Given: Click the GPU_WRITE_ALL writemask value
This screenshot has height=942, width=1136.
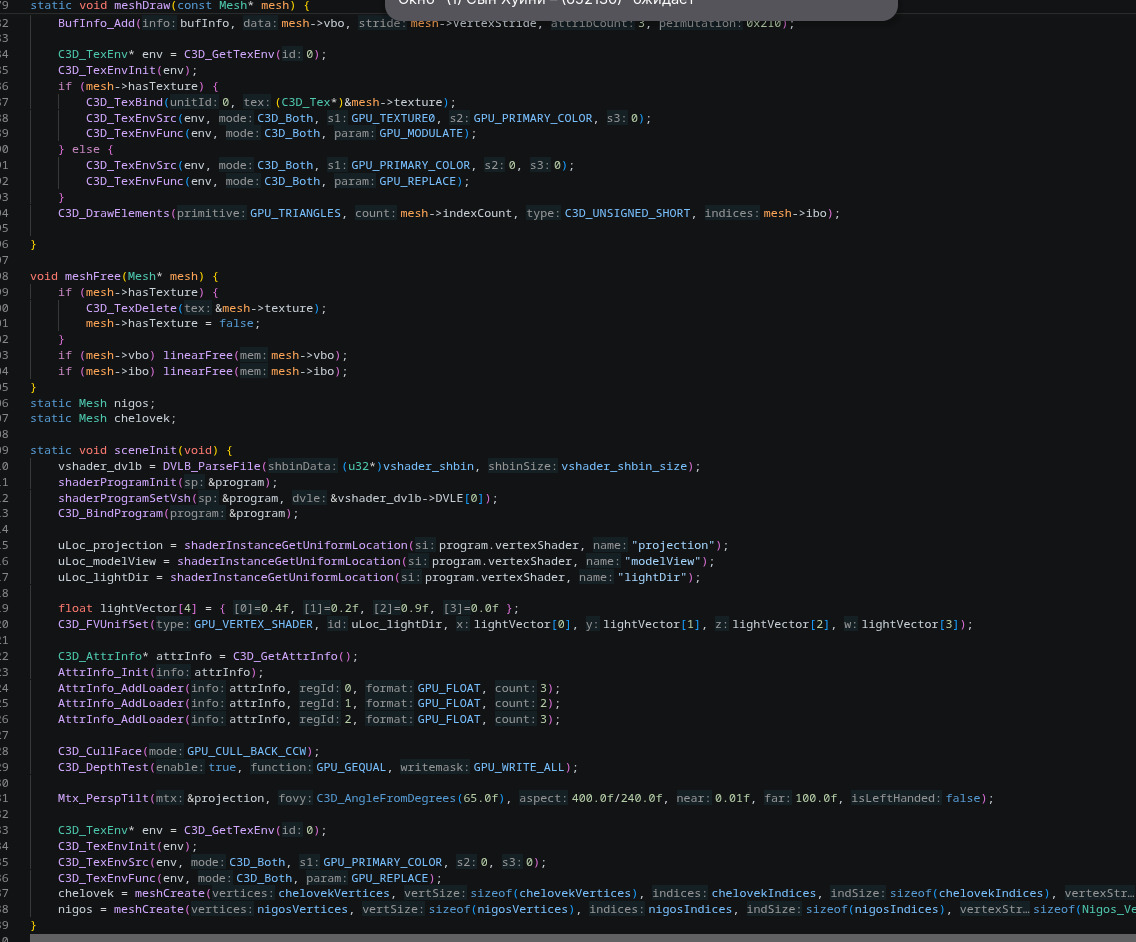Looking at the screenshot, I should click(x=519, y=767).
